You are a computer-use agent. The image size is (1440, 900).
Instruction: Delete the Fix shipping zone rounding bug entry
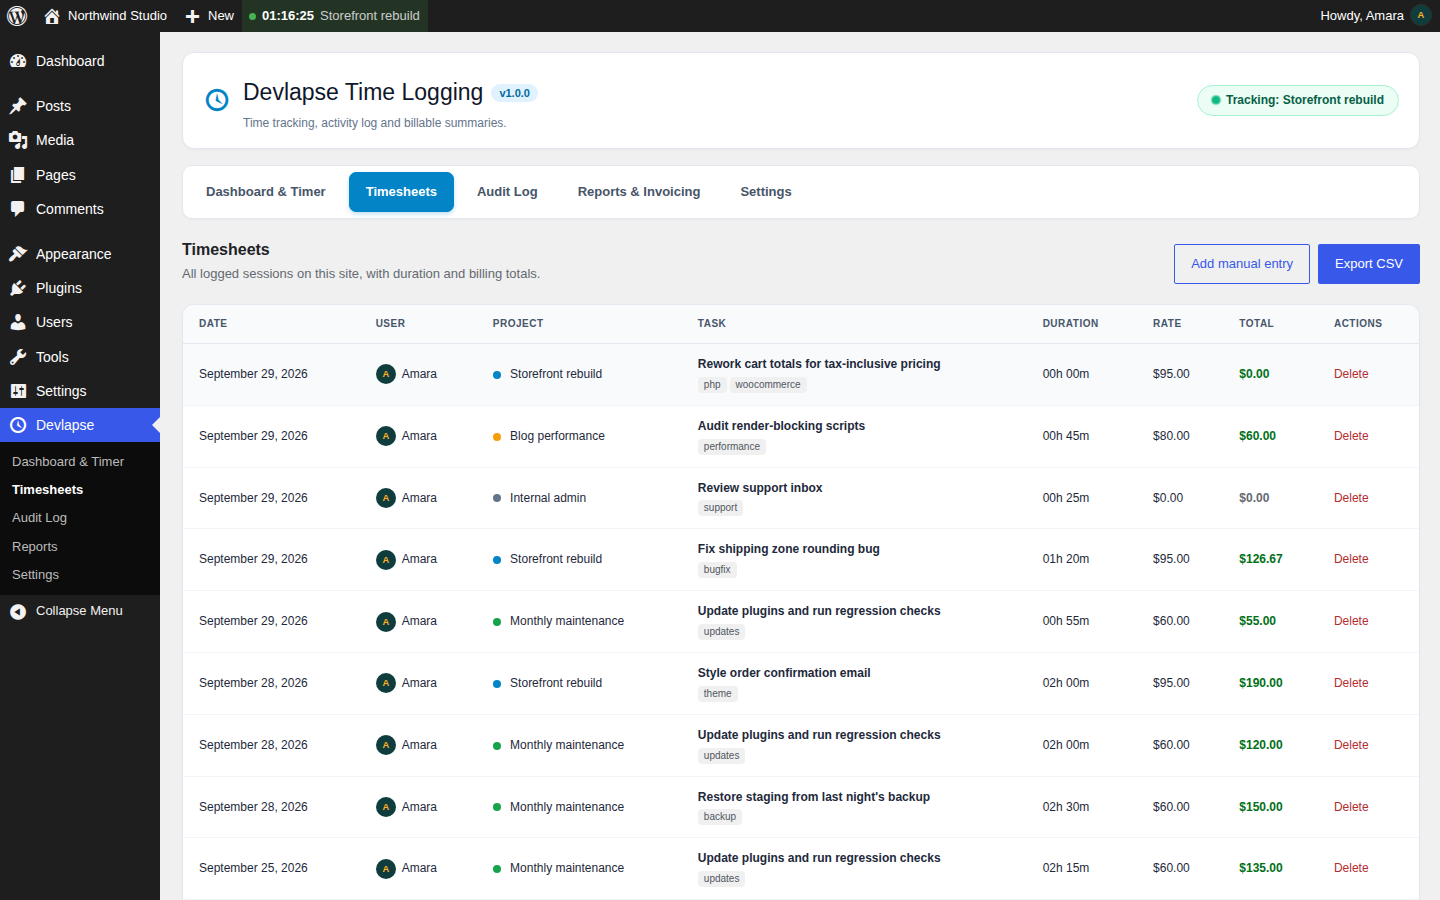(x=1351, y=559)
